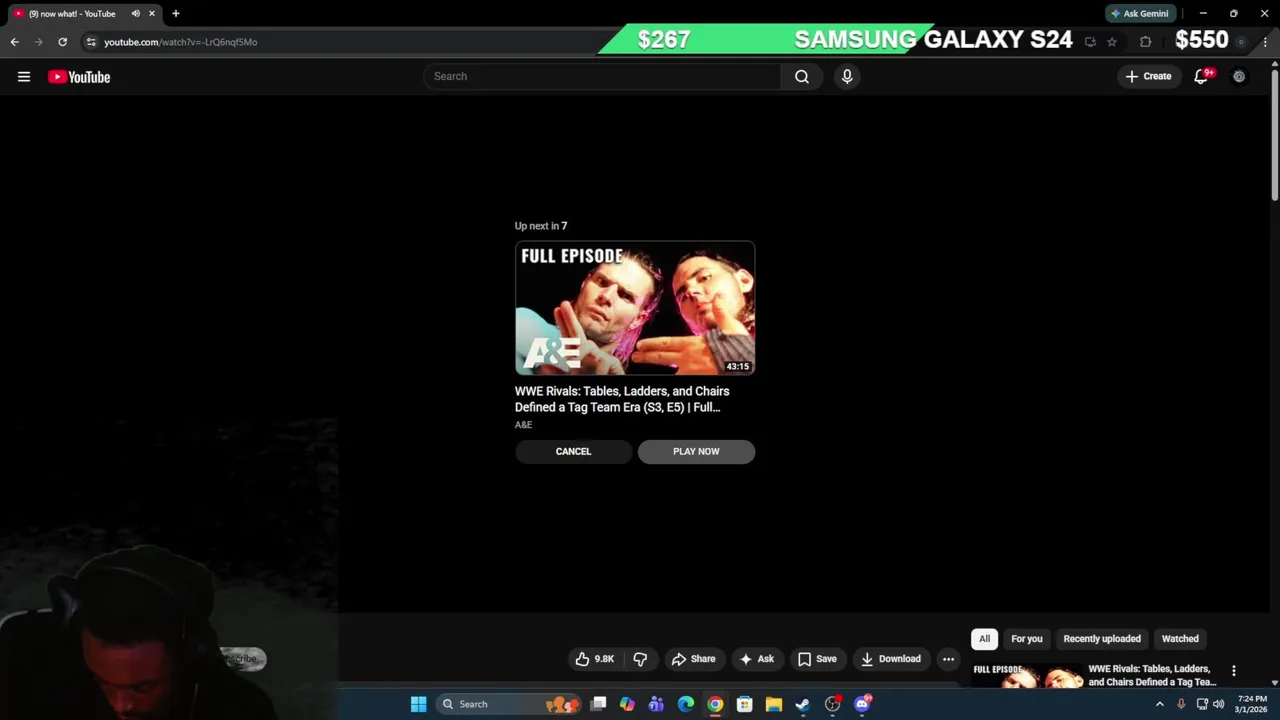Open Microsoft Teams from taskbar
Image resolution: width=1280 pixels, height=720 pixels.
click(x=656, y=704)
